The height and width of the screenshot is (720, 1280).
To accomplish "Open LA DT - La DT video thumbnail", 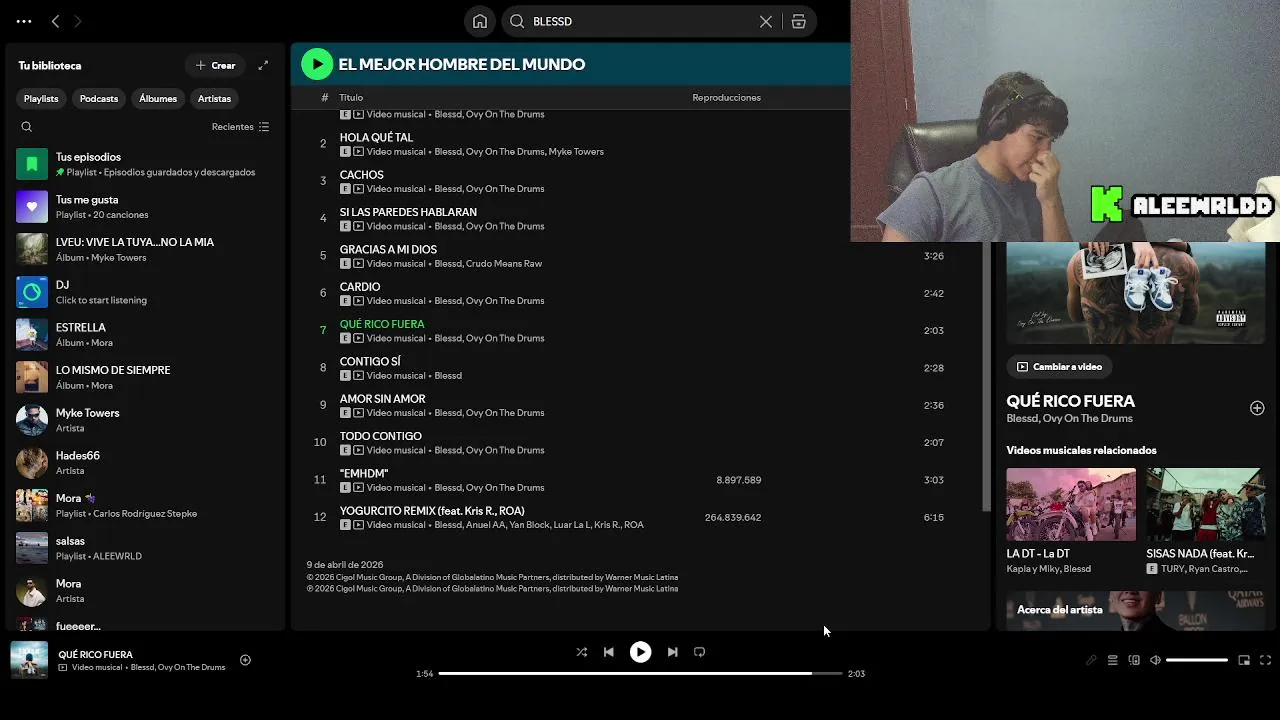I will (x=1071, y=504).
